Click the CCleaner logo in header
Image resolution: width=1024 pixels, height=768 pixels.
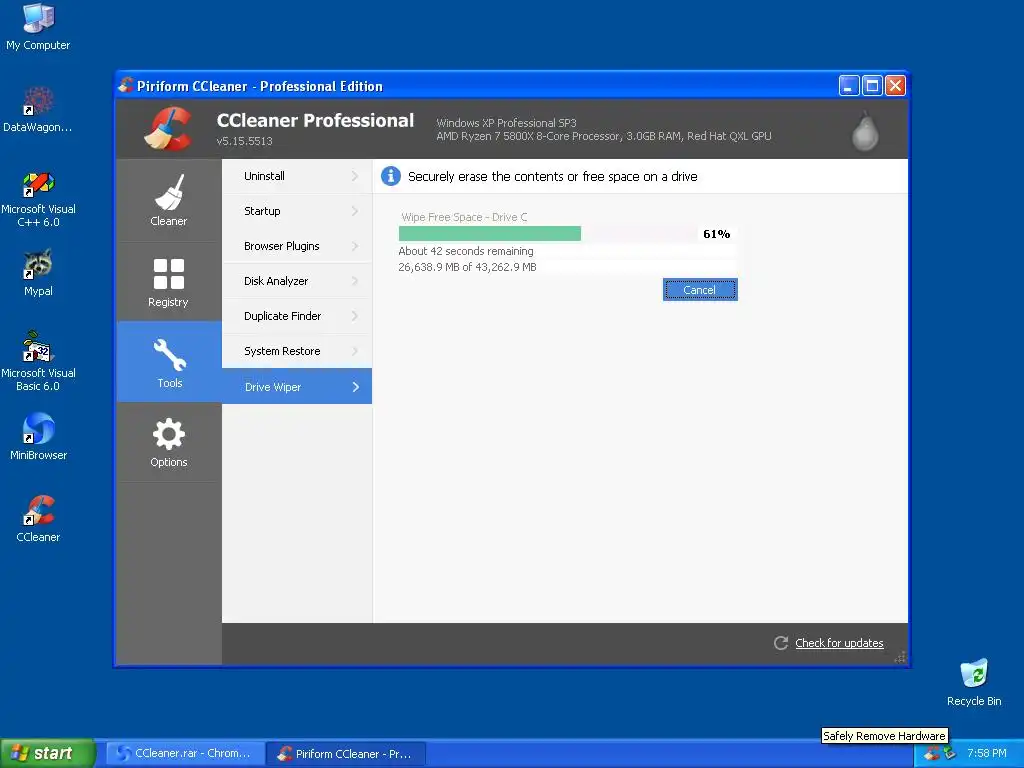(x=168, y=128)
